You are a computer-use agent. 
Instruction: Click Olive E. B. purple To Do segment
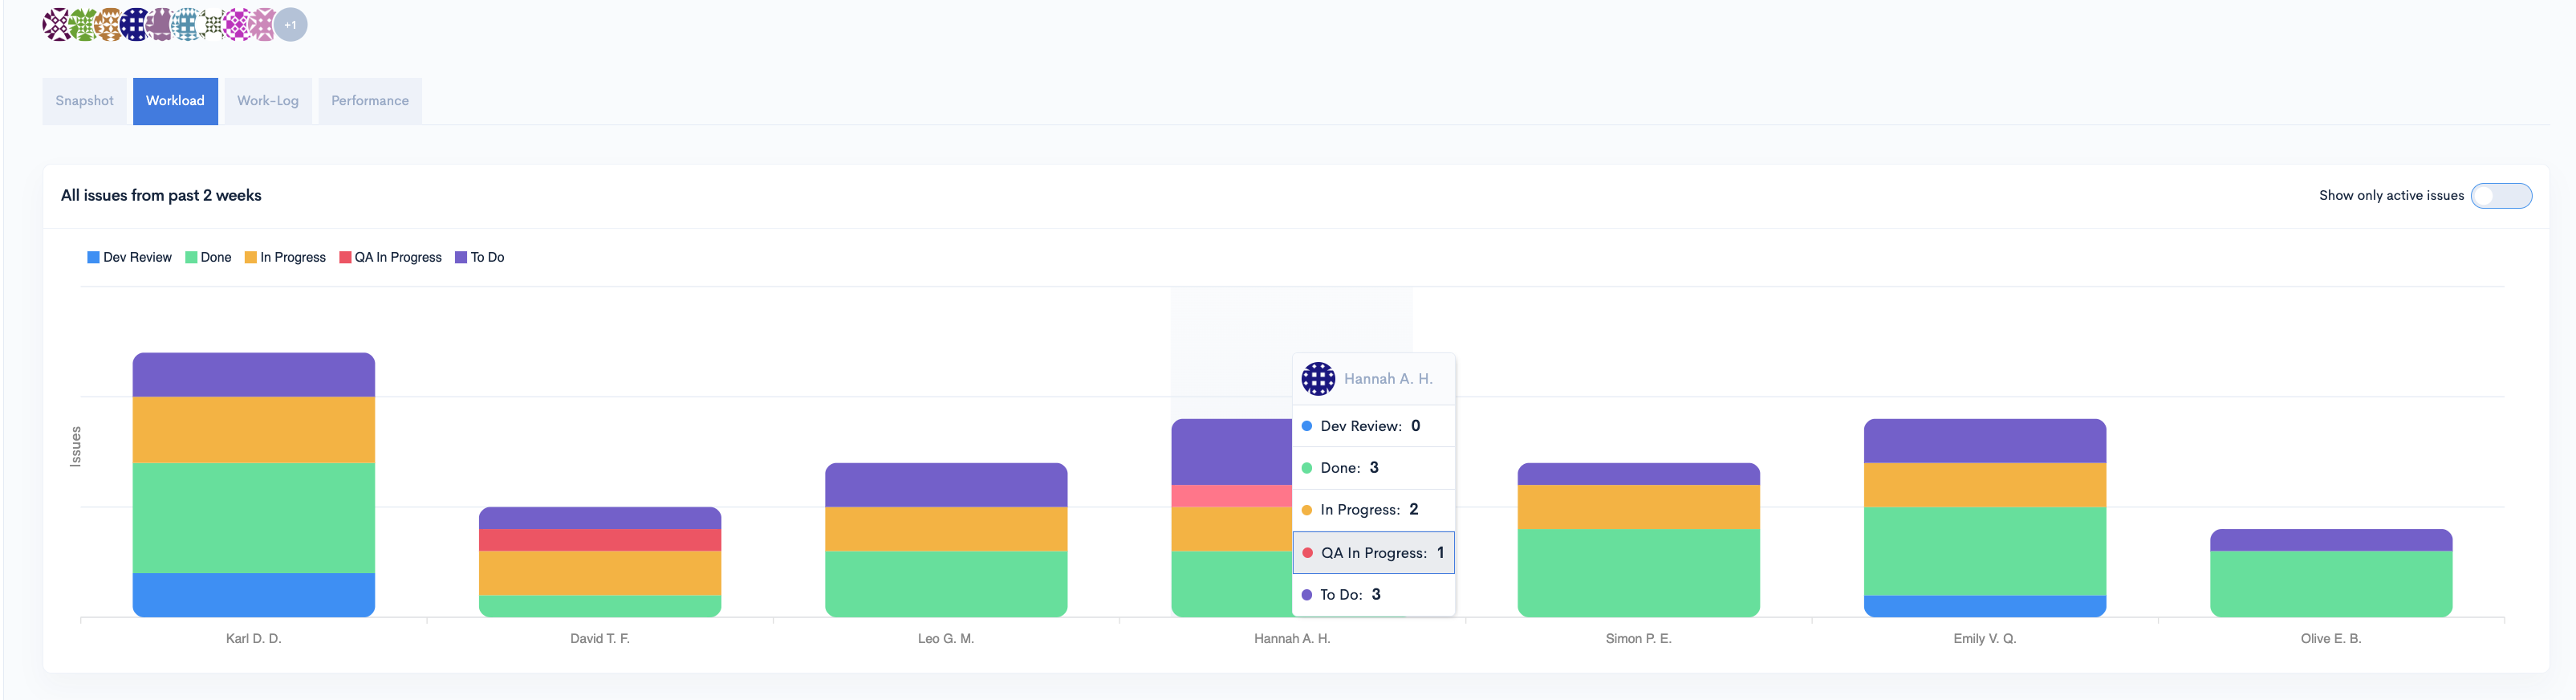(x=2331, y=540)
